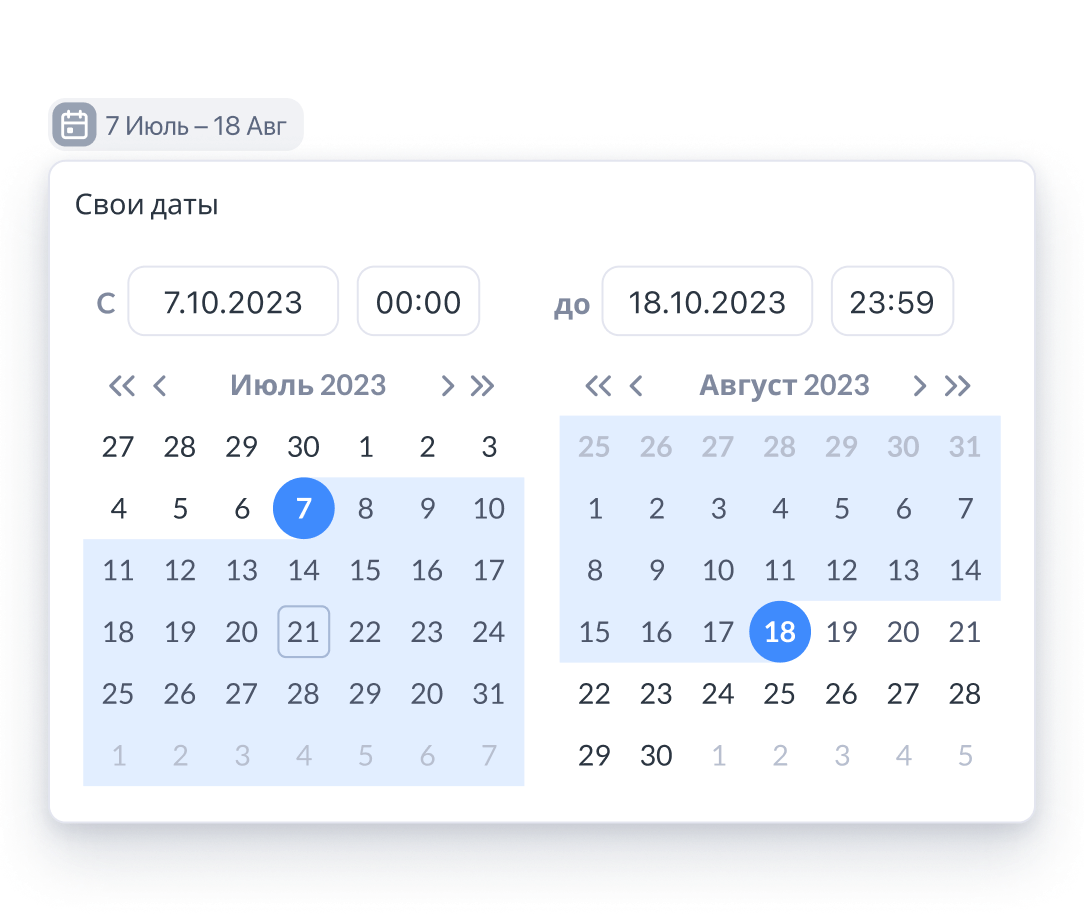The height and width of the screenshot is (922, 1084).
Task: Click the "Июль 2023" month header
Action: point(308,386)
